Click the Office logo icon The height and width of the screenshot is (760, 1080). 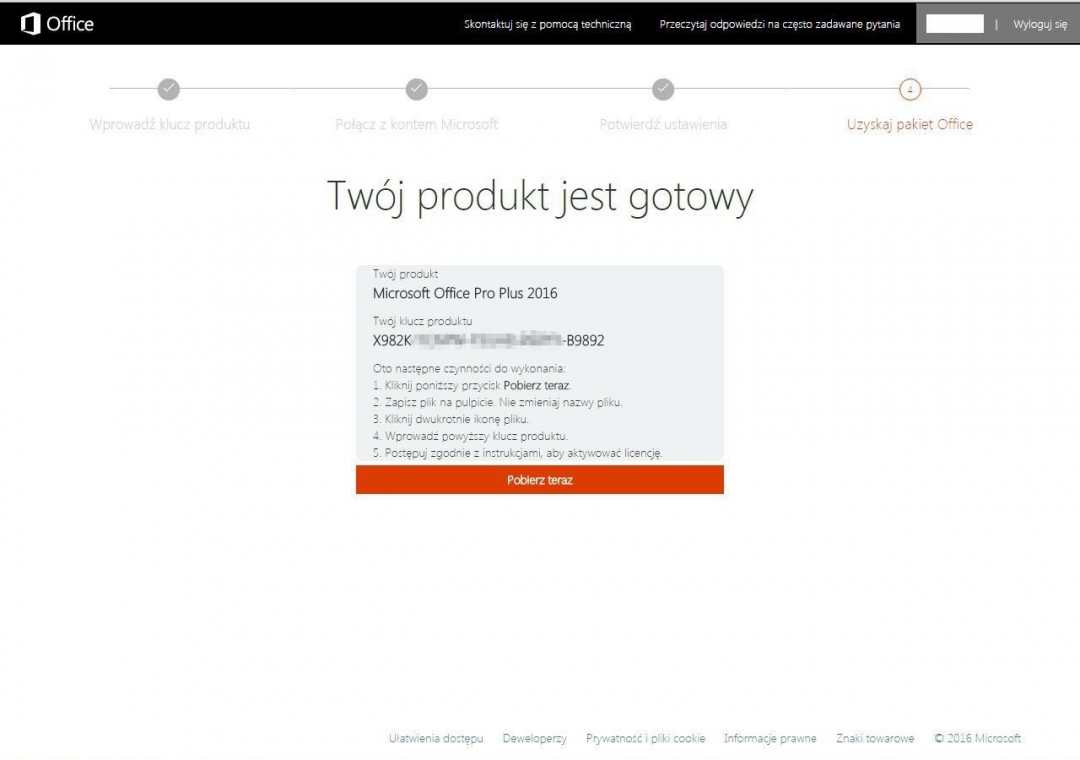(31, 24)
